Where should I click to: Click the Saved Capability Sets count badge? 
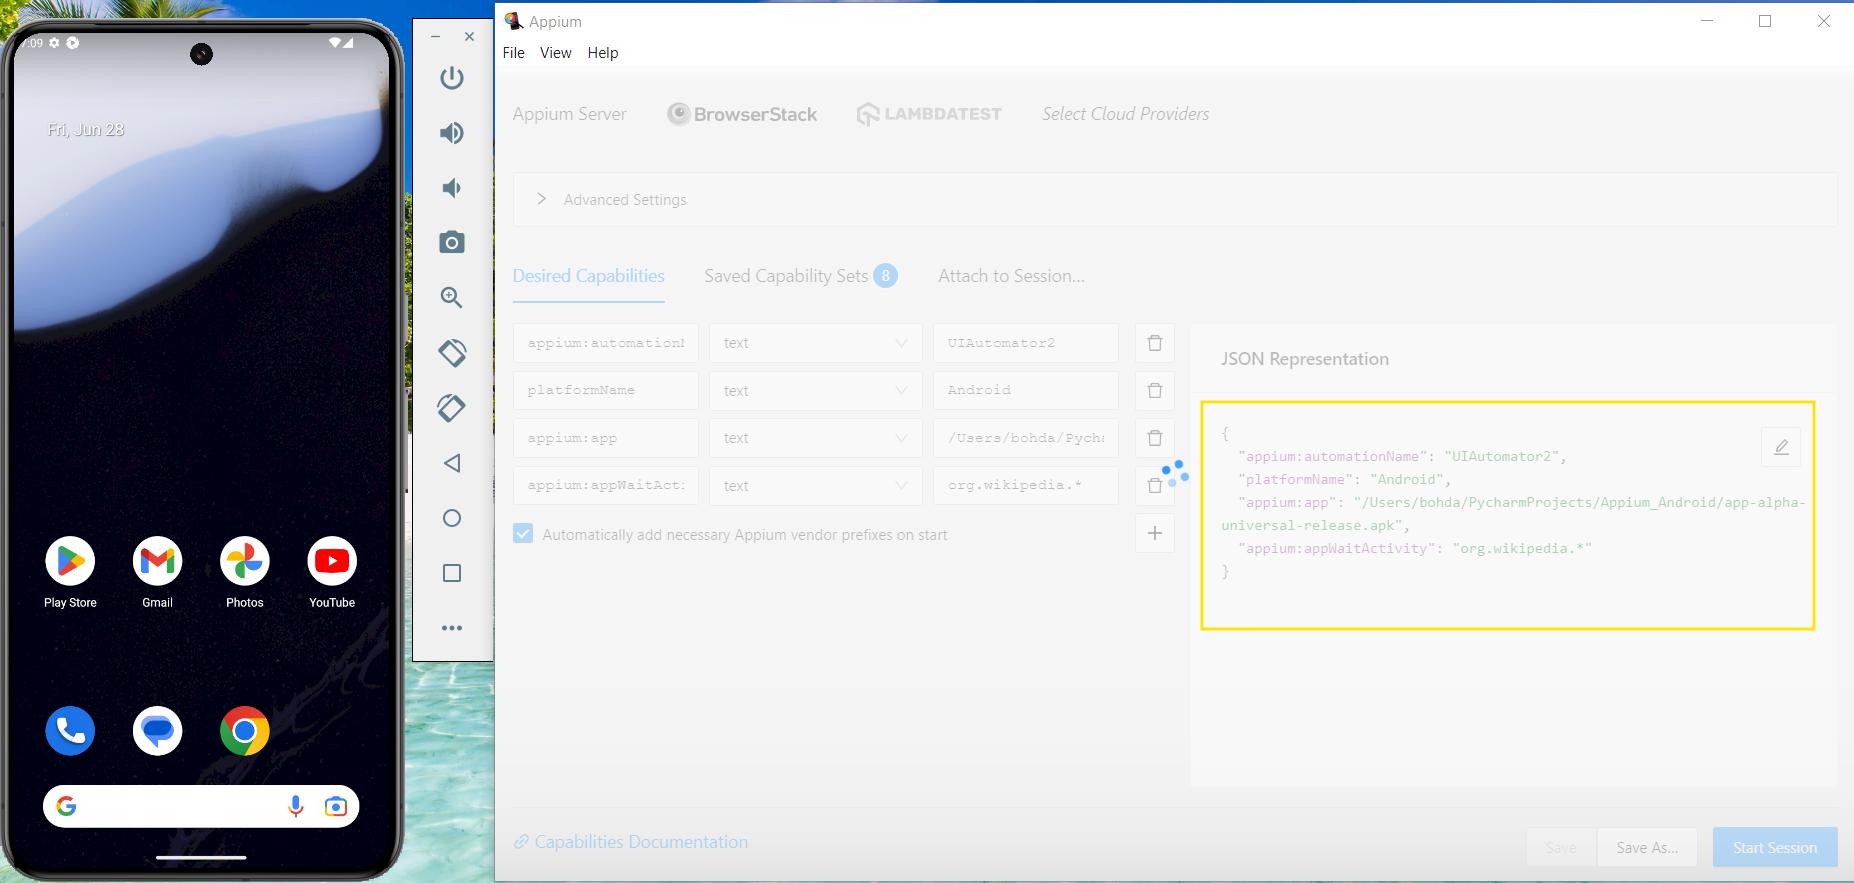pyautogui.click(x=885, y=276)
